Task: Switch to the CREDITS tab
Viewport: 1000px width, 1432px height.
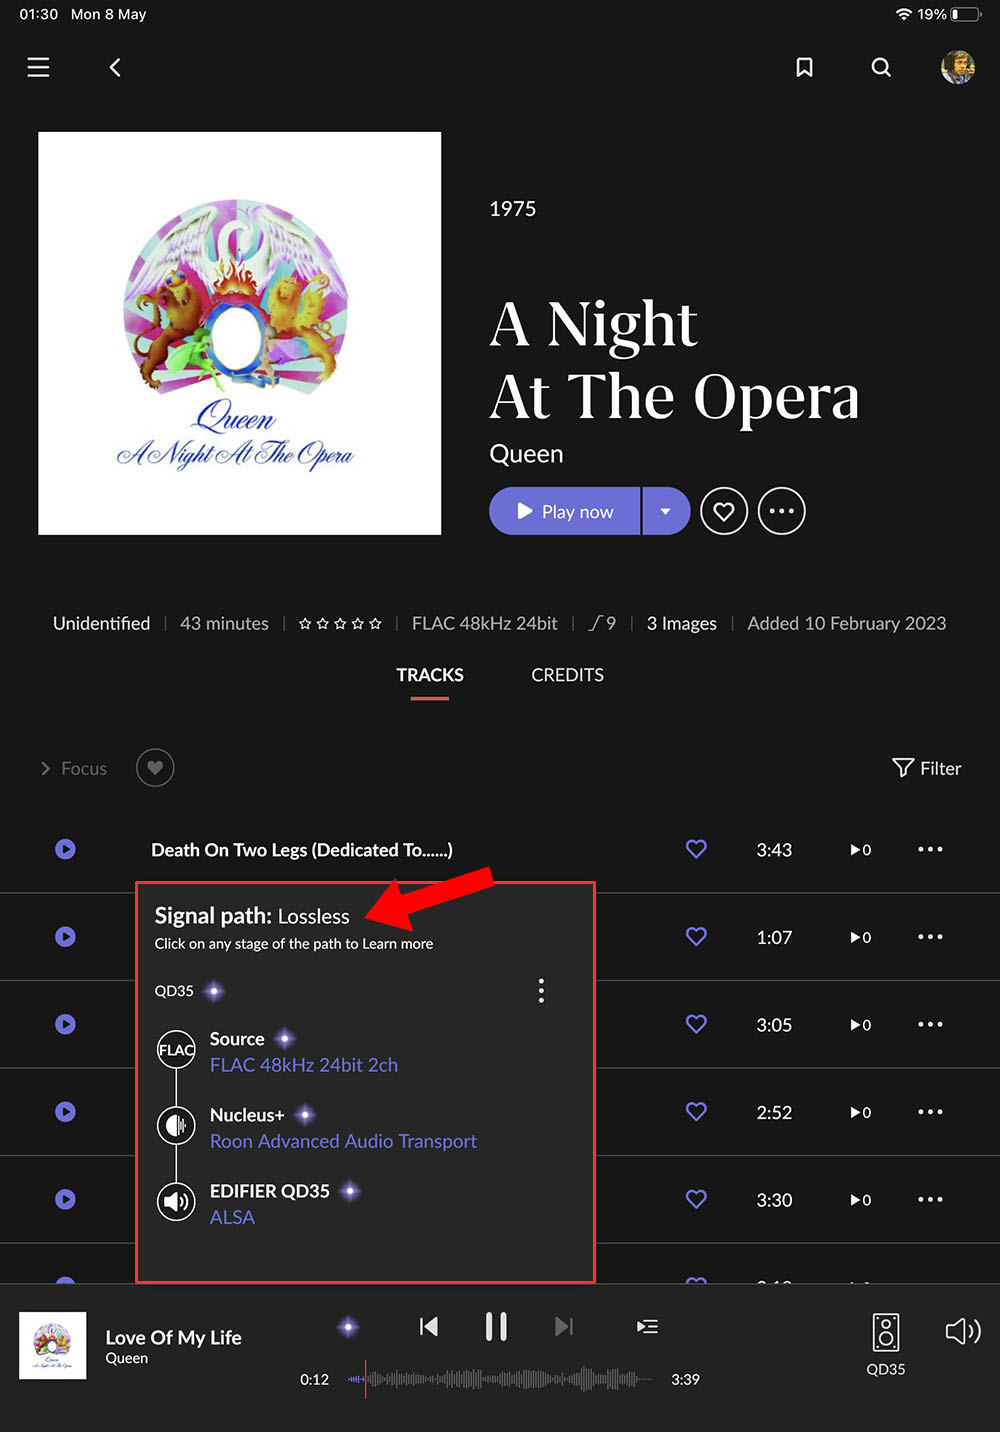Action: pyautogui.click(x=567, y=675)
